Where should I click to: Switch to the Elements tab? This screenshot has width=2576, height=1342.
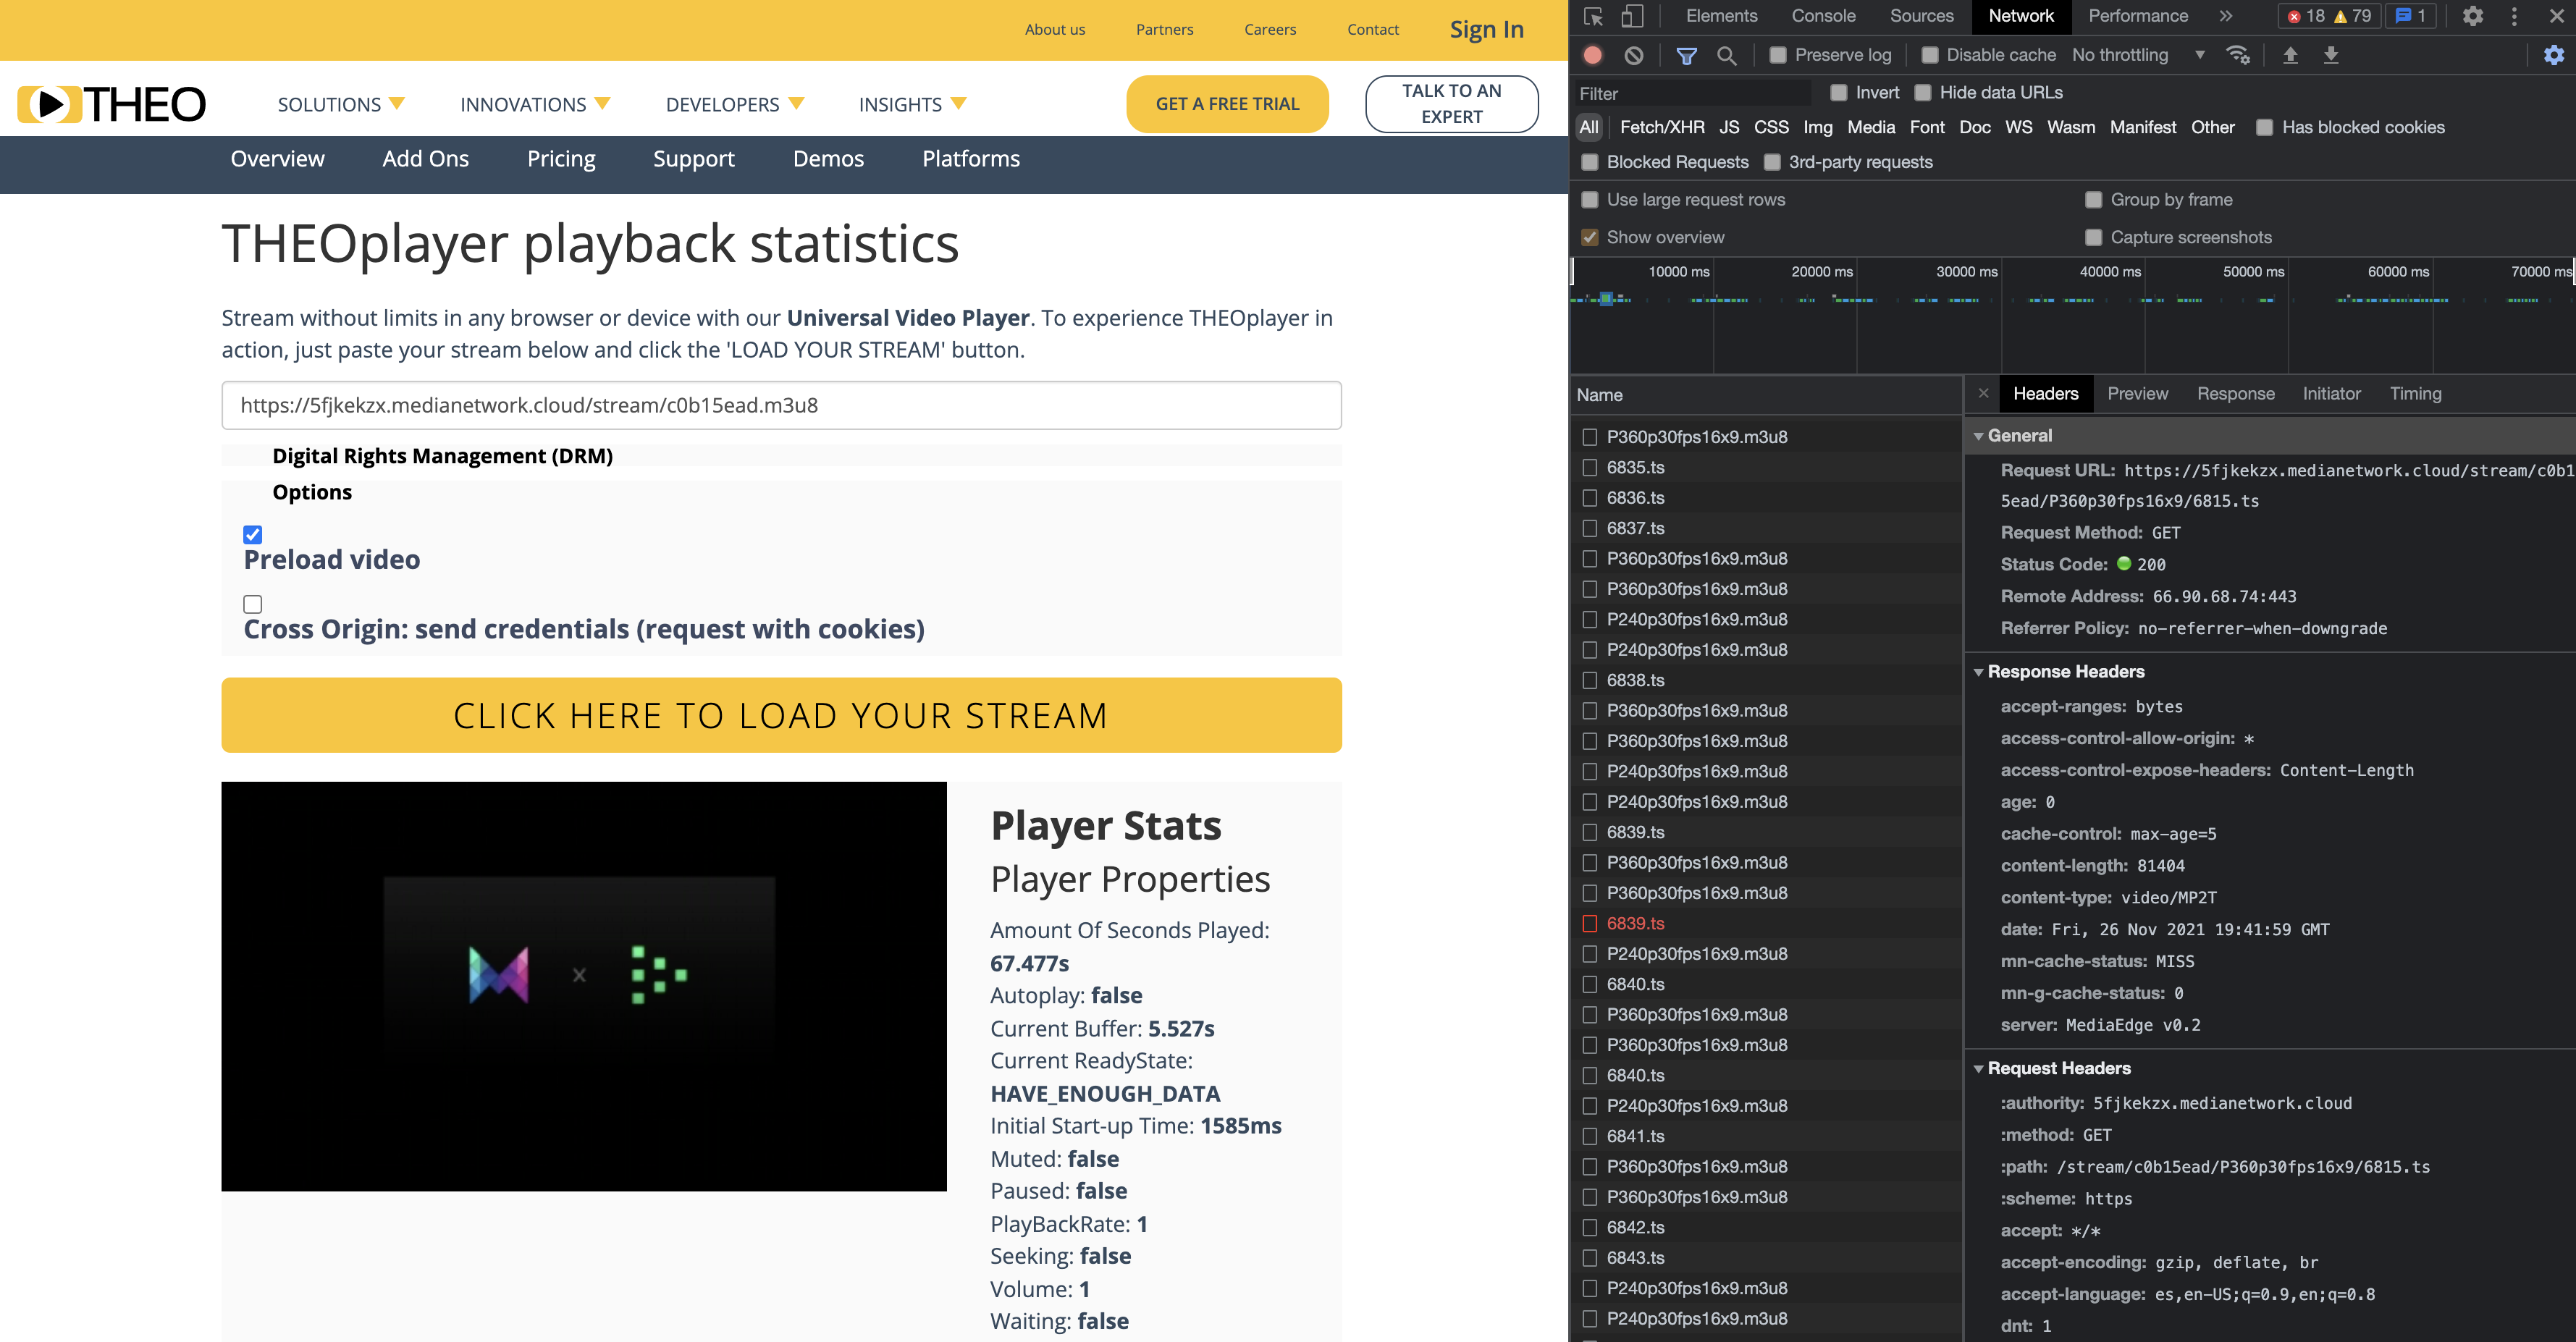(1721, 16)
